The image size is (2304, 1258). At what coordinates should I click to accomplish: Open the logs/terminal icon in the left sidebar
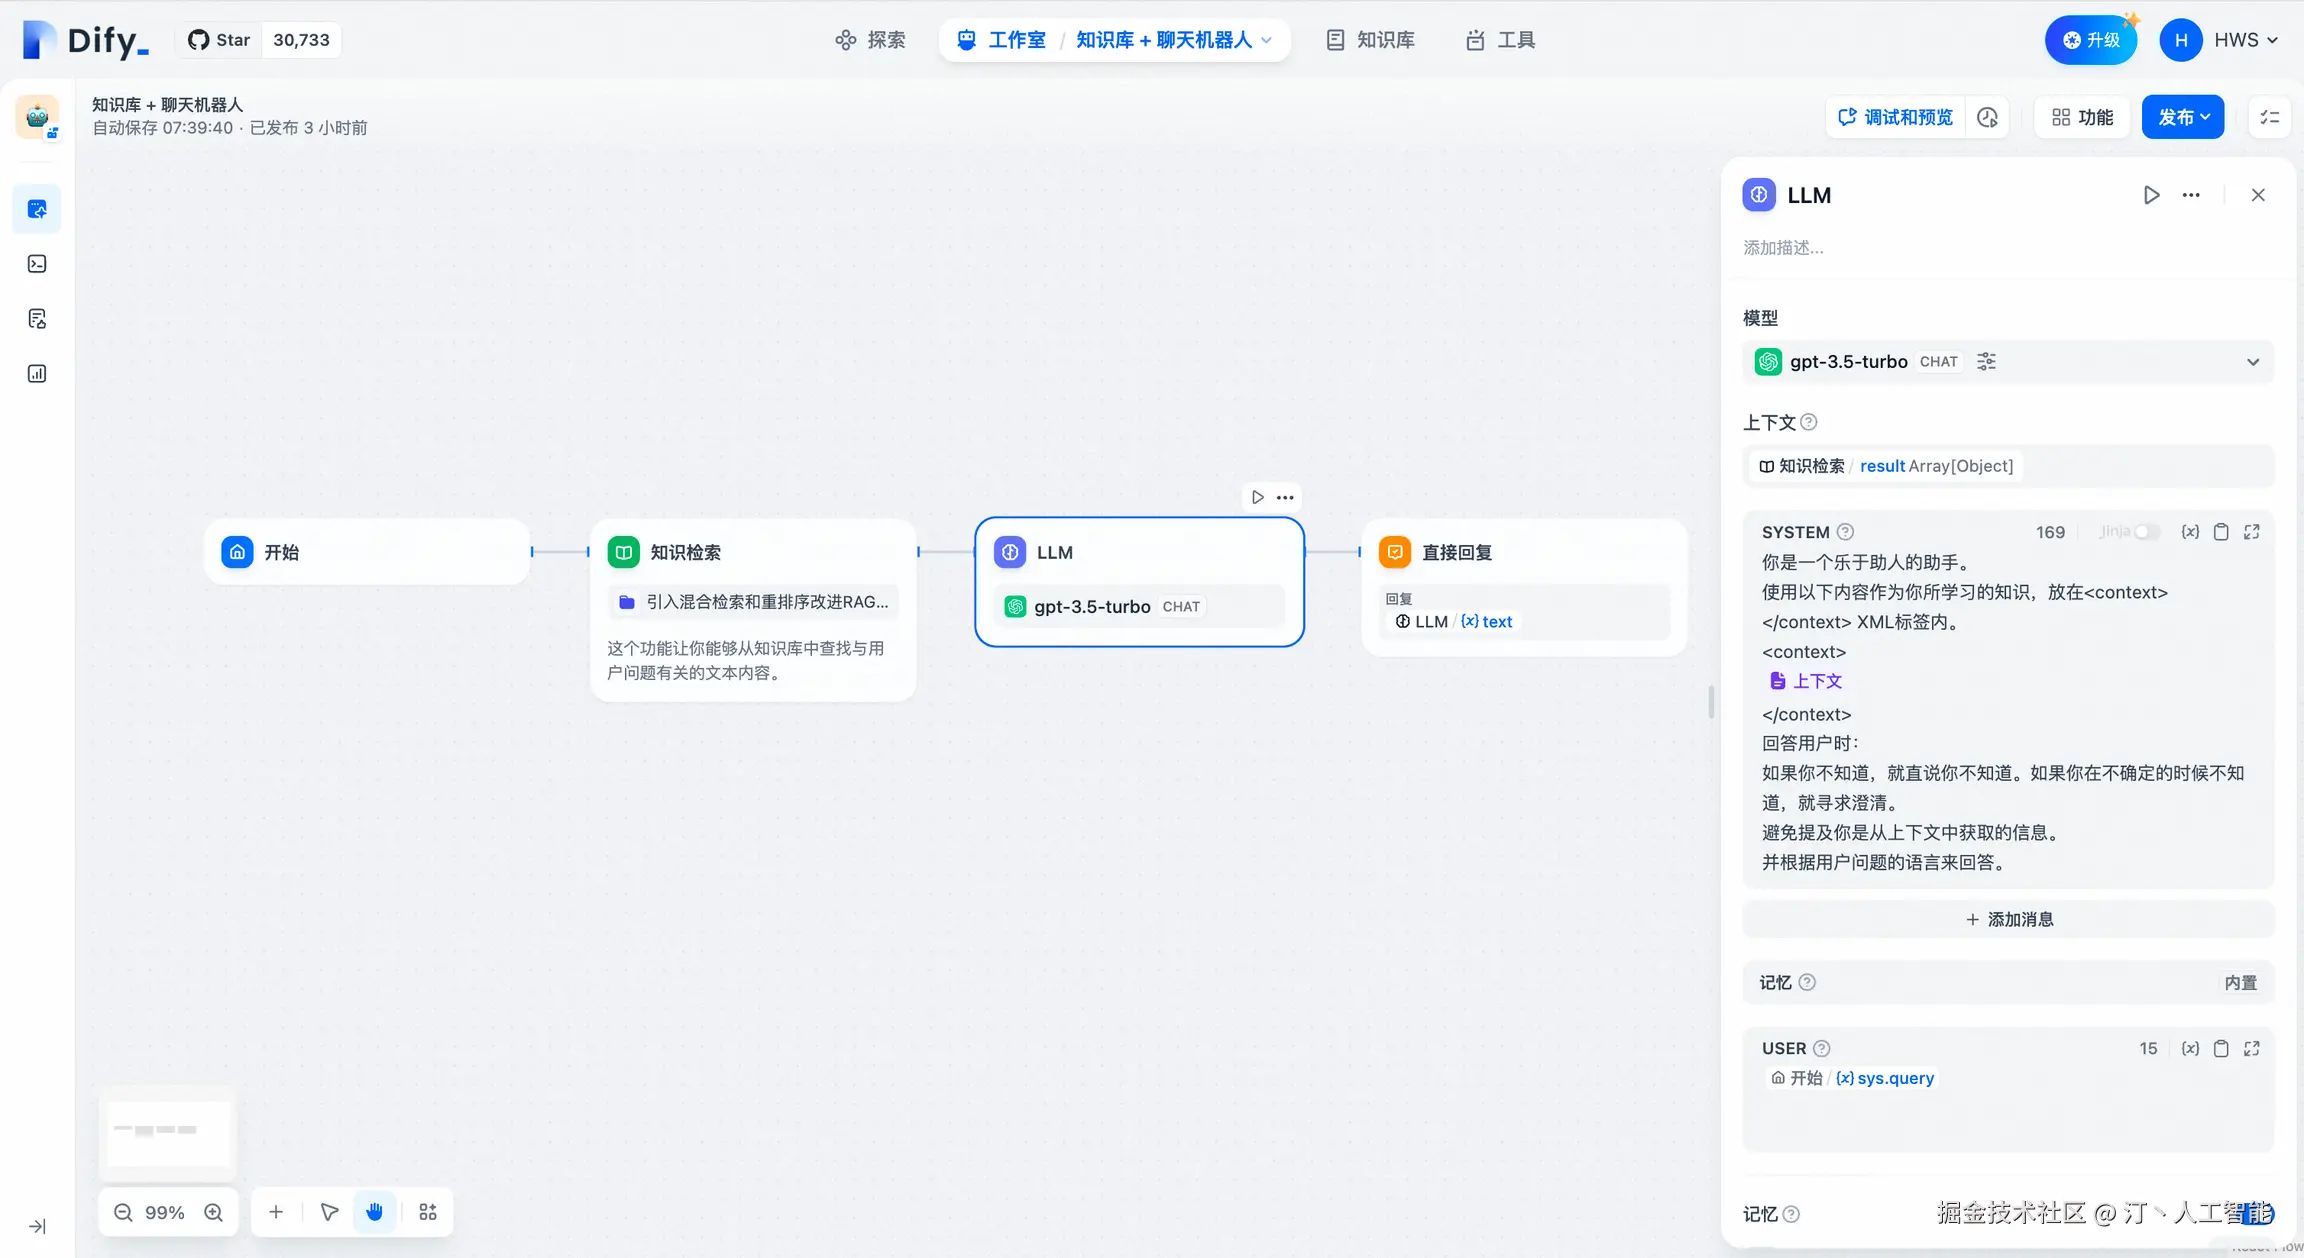37,264
